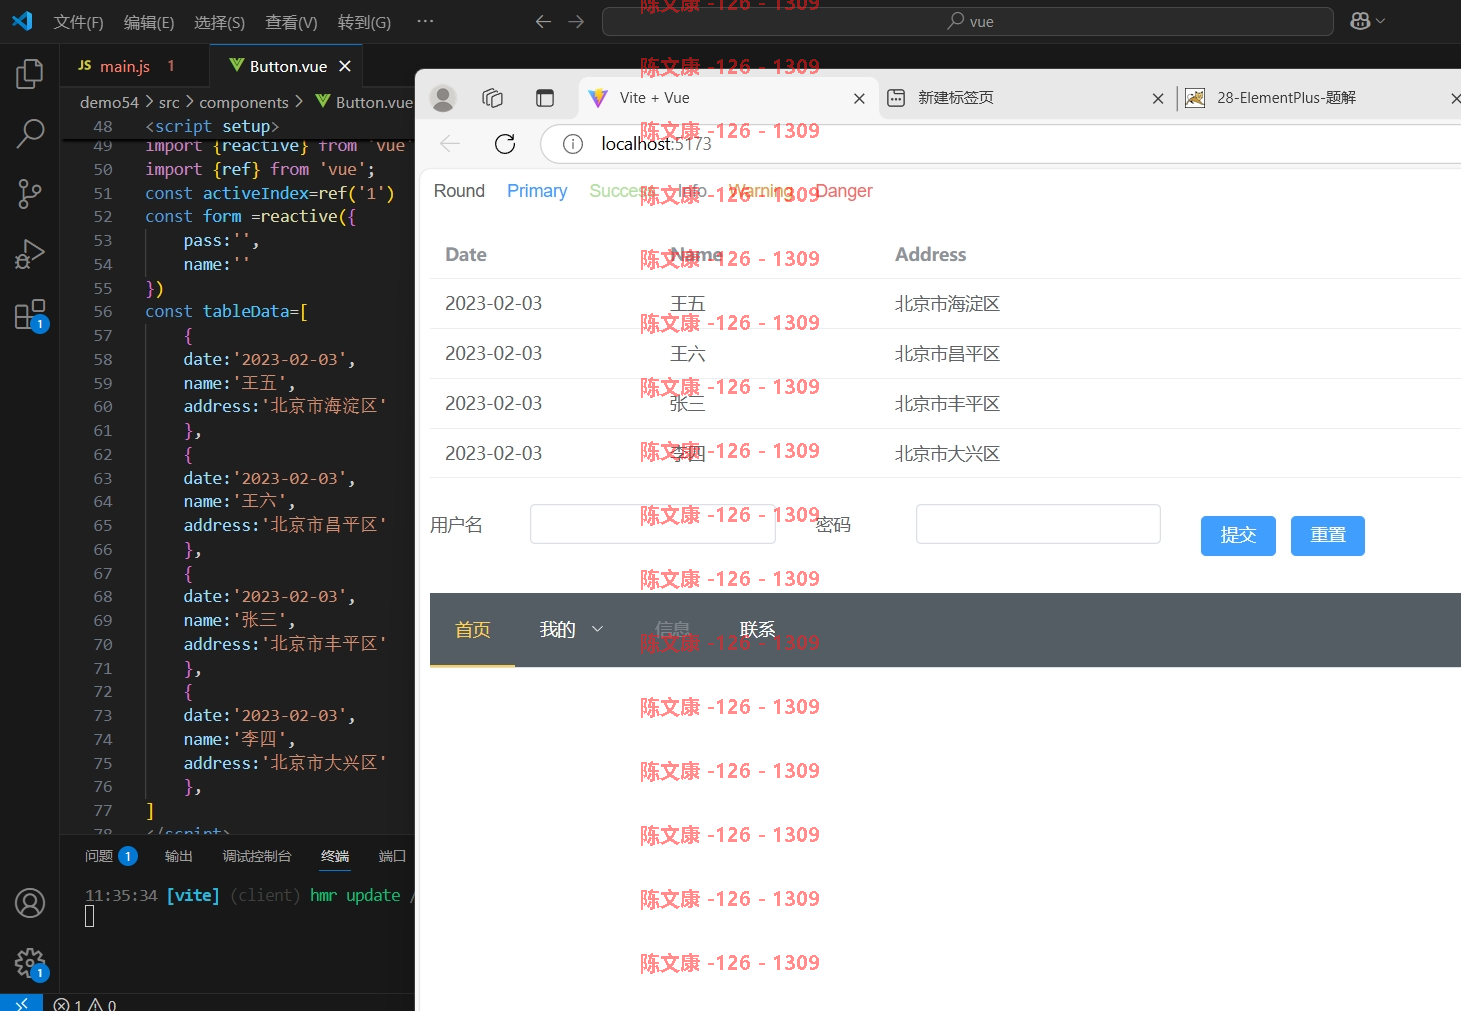The height and width of the screenshot is (1011, 1461).
Task: Go forward in VS Code navigation
Action: click(576, 21)
